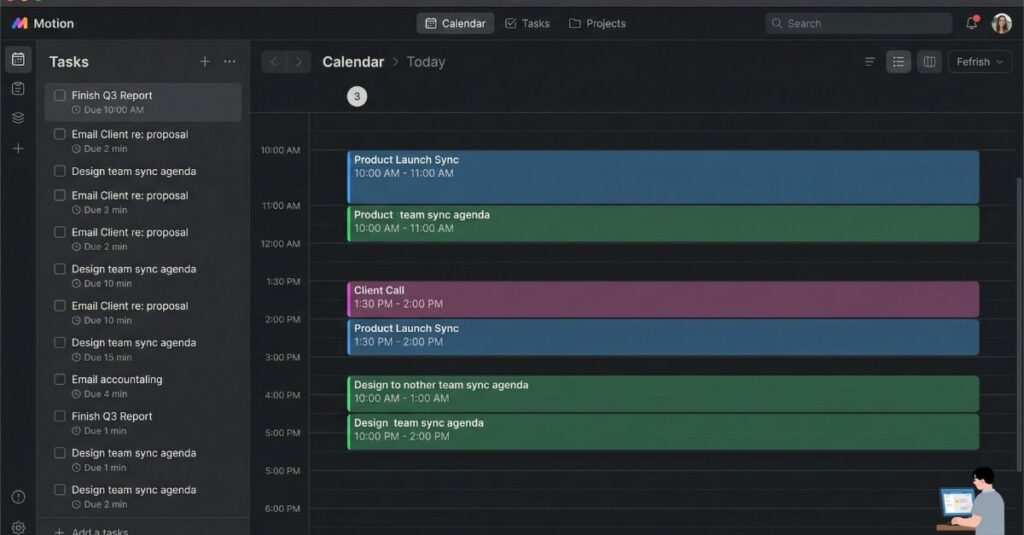Screen dimensions: 1024x535
Task: Check Design team sync agenda due 1 min
Action: point(59,453)
